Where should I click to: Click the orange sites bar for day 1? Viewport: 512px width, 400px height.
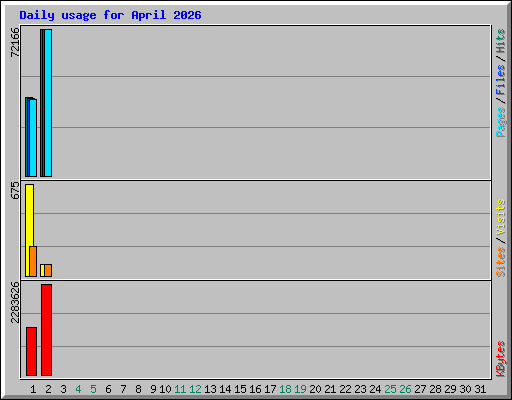tap(33, 262)
